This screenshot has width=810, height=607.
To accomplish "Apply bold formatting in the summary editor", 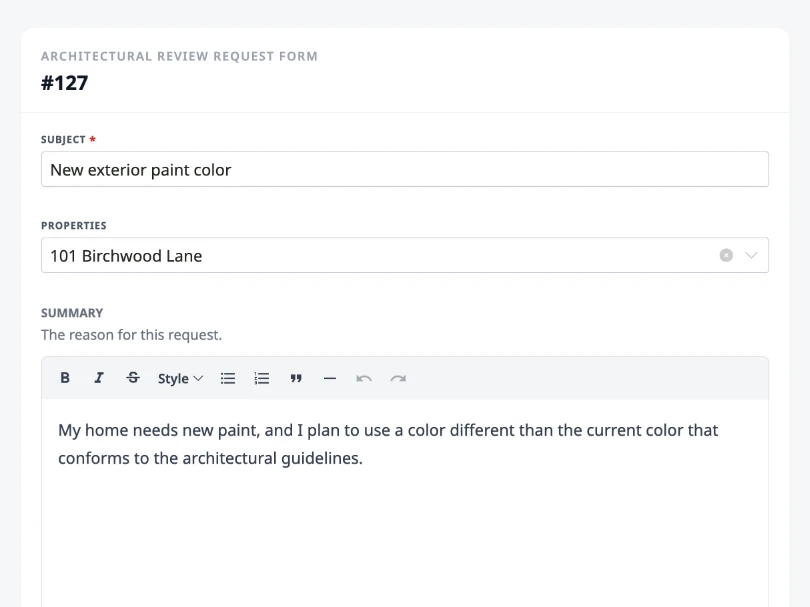I will point(64,378).
